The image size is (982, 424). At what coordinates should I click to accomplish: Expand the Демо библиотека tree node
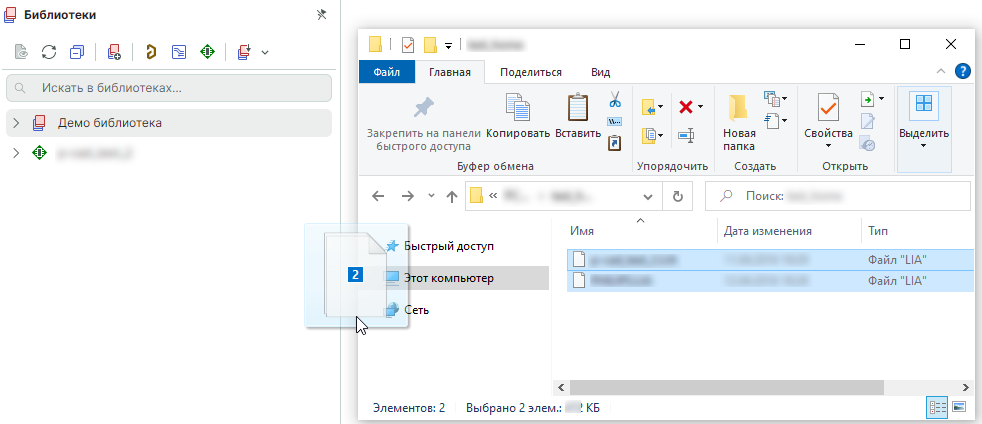(17, 123)
